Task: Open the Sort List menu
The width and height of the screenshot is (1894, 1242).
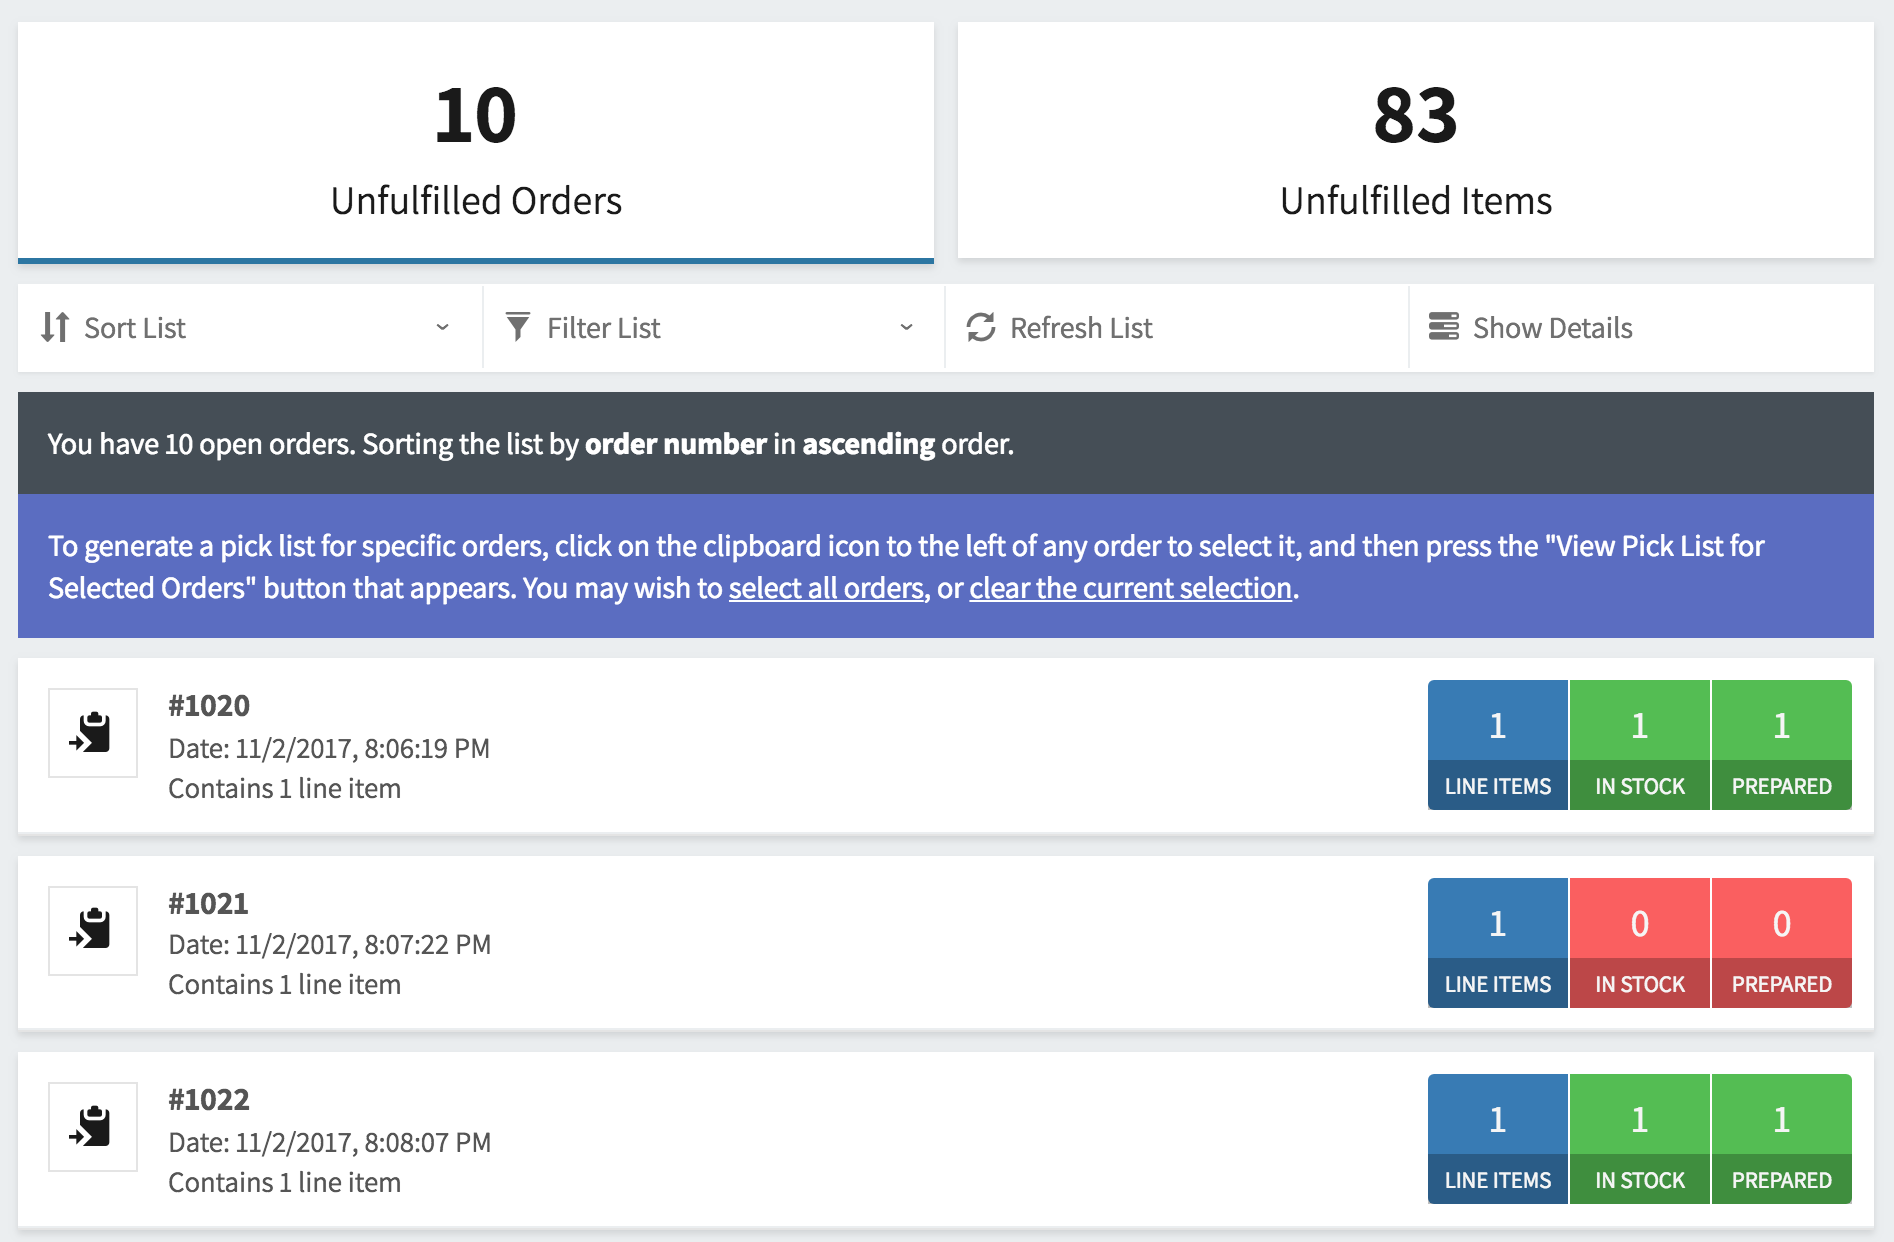Action: [250, 328]
